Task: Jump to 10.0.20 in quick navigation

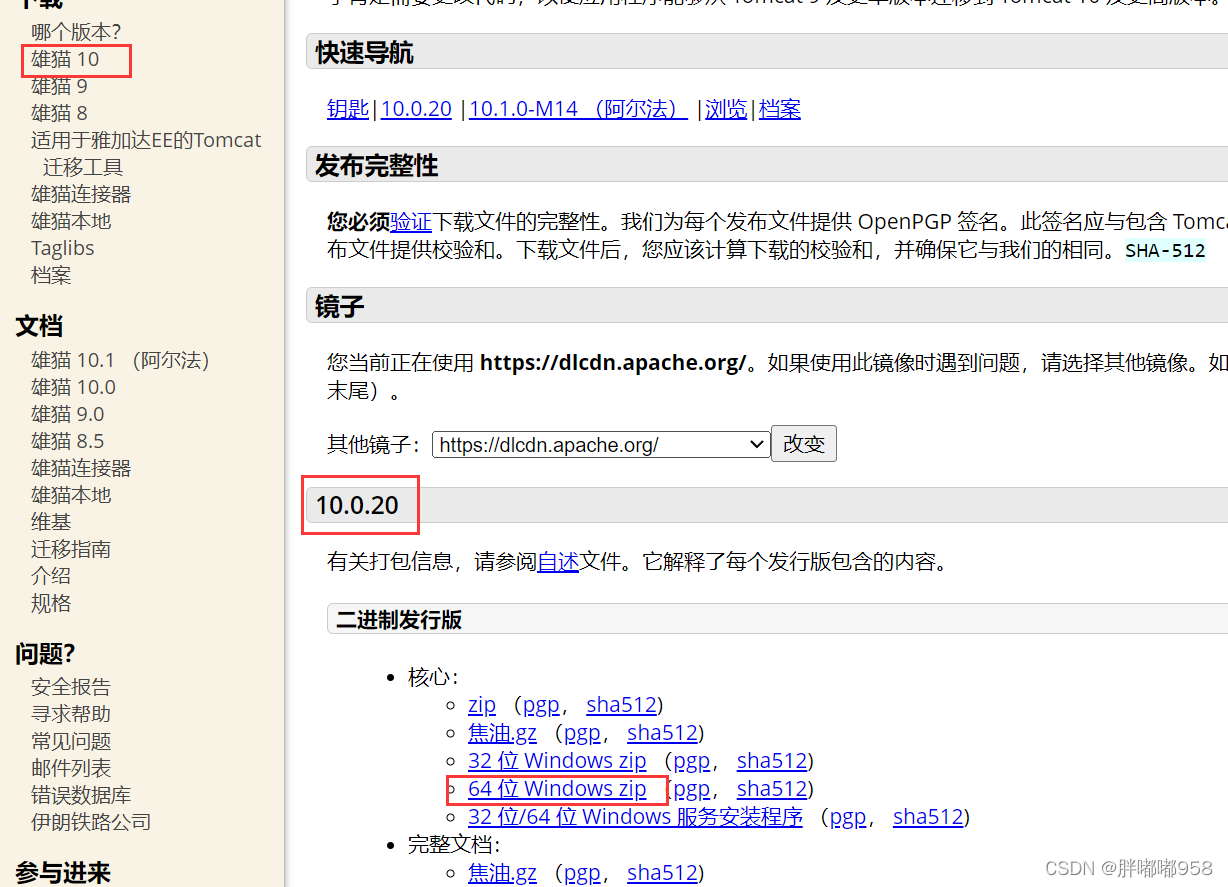Action: (416, 109)
